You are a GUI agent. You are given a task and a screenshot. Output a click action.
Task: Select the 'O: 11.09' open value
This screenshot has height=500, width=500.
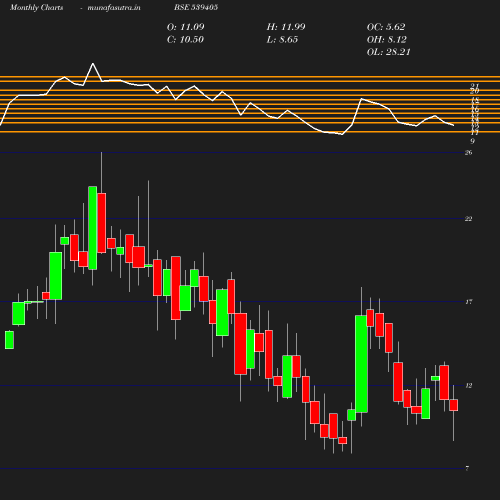[x=185, y=27]
